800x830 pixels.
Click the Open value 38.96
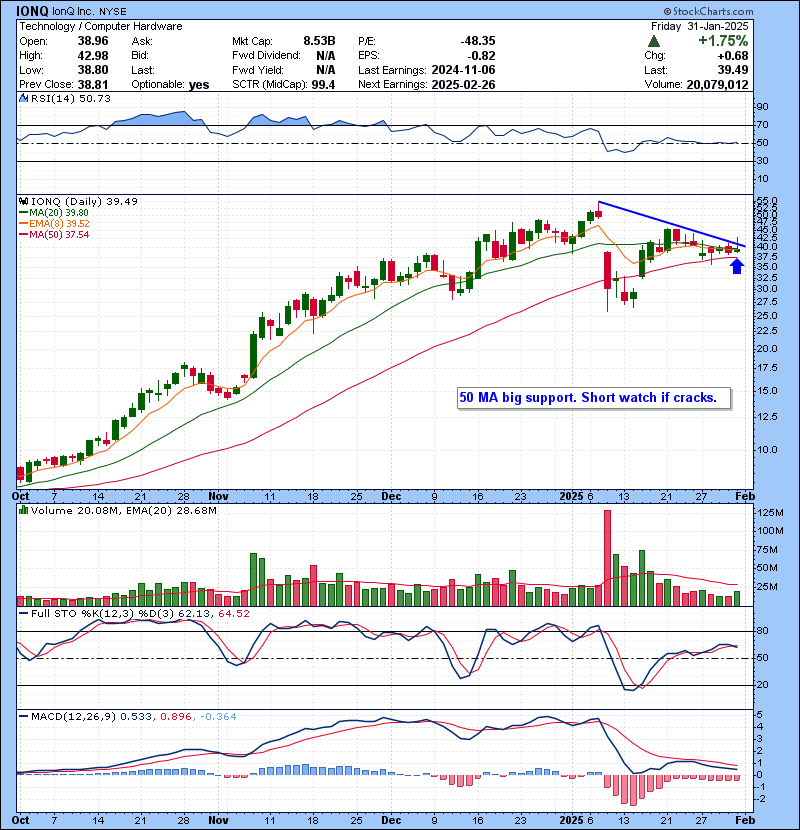click(93, 41)
